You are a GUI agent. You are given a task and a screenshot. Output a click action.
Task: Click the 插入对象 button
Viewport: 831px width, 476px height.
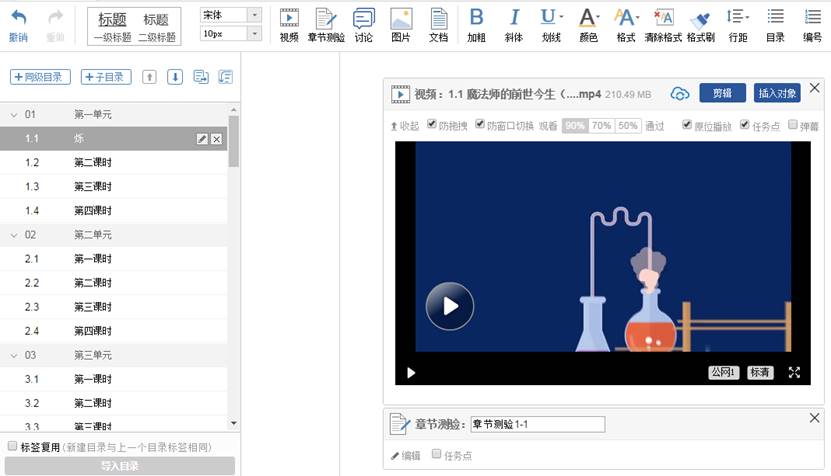coord(777,93)
